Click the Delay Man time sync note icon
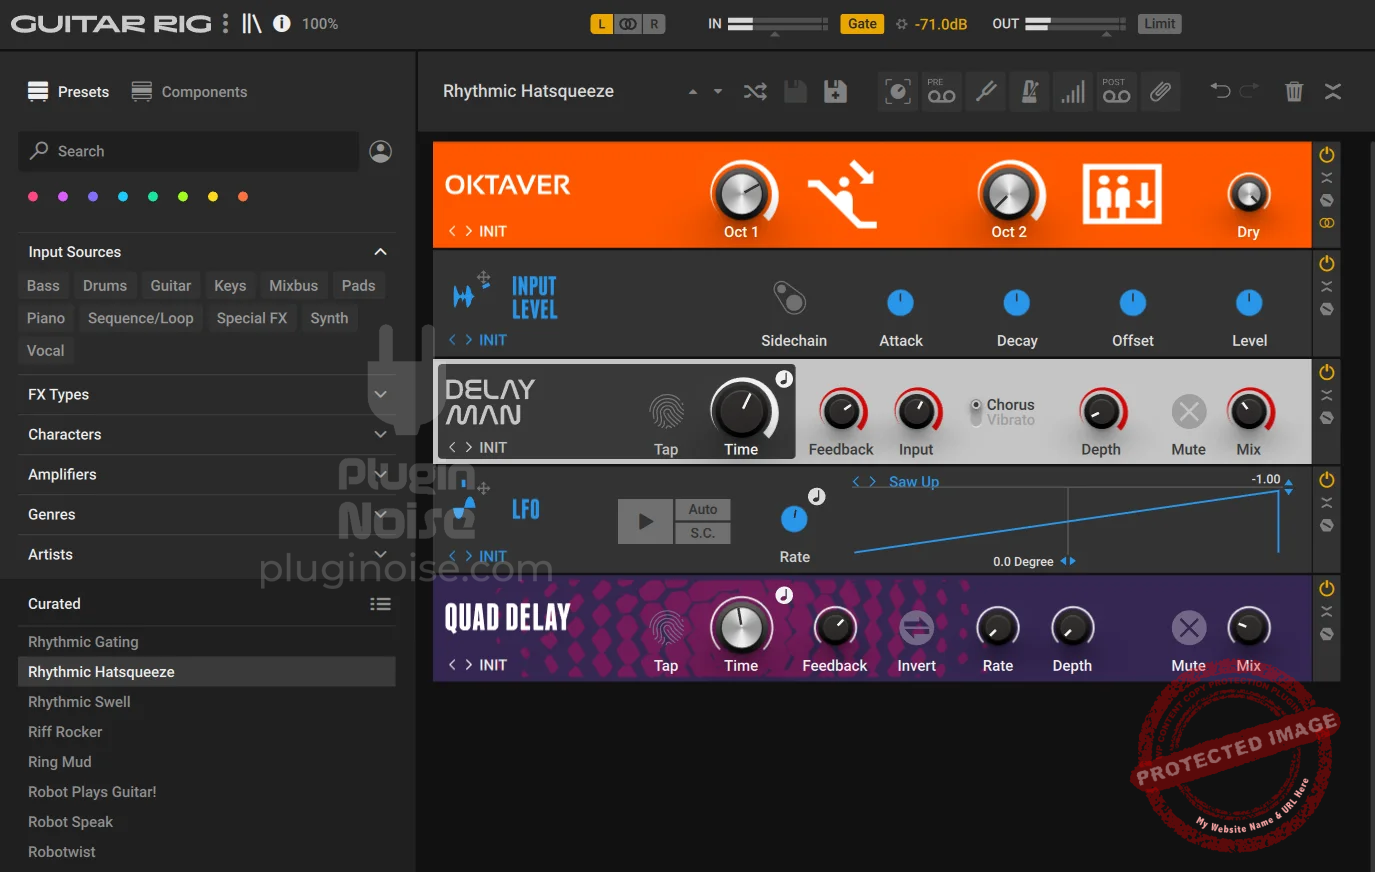The height and width of the screenshot is (872, 1375). pyautogui.click(x=785, y=379)
